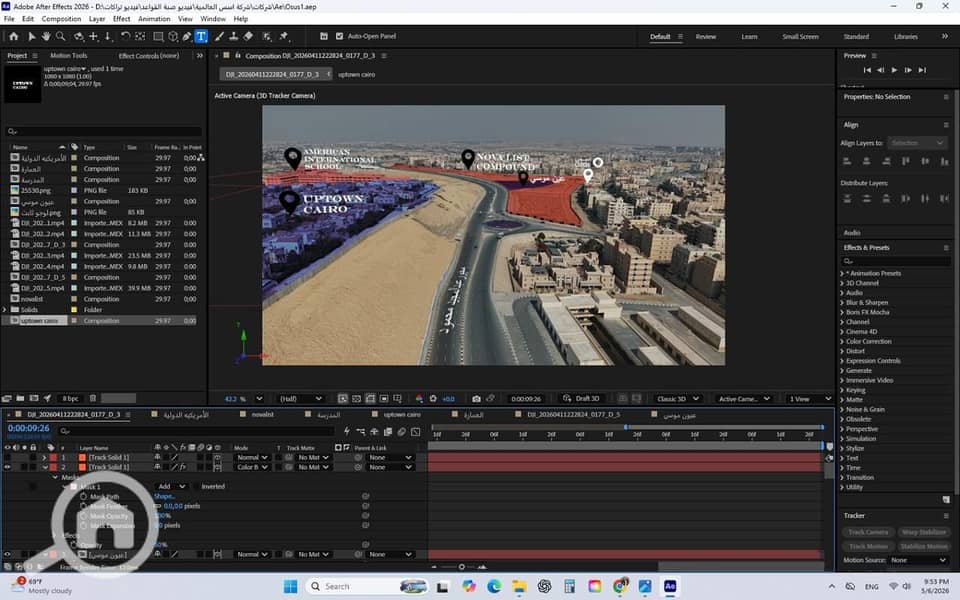
Task: Toggle the Inverted checkbox for Mask 1
Action: 196,486
